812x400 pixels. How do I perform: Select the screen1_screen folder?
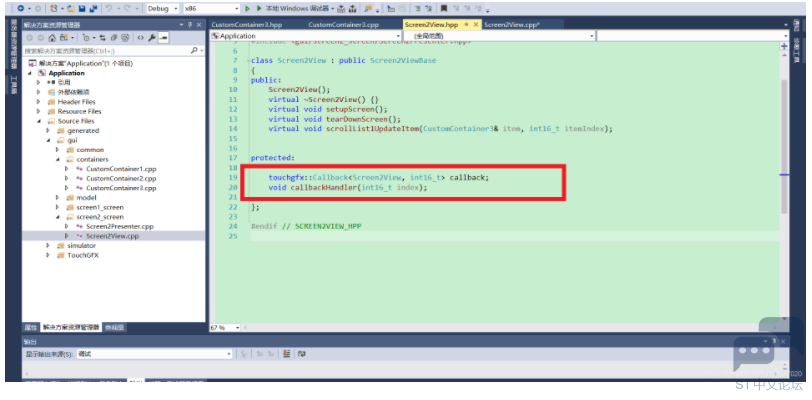(x=100, y=207)
